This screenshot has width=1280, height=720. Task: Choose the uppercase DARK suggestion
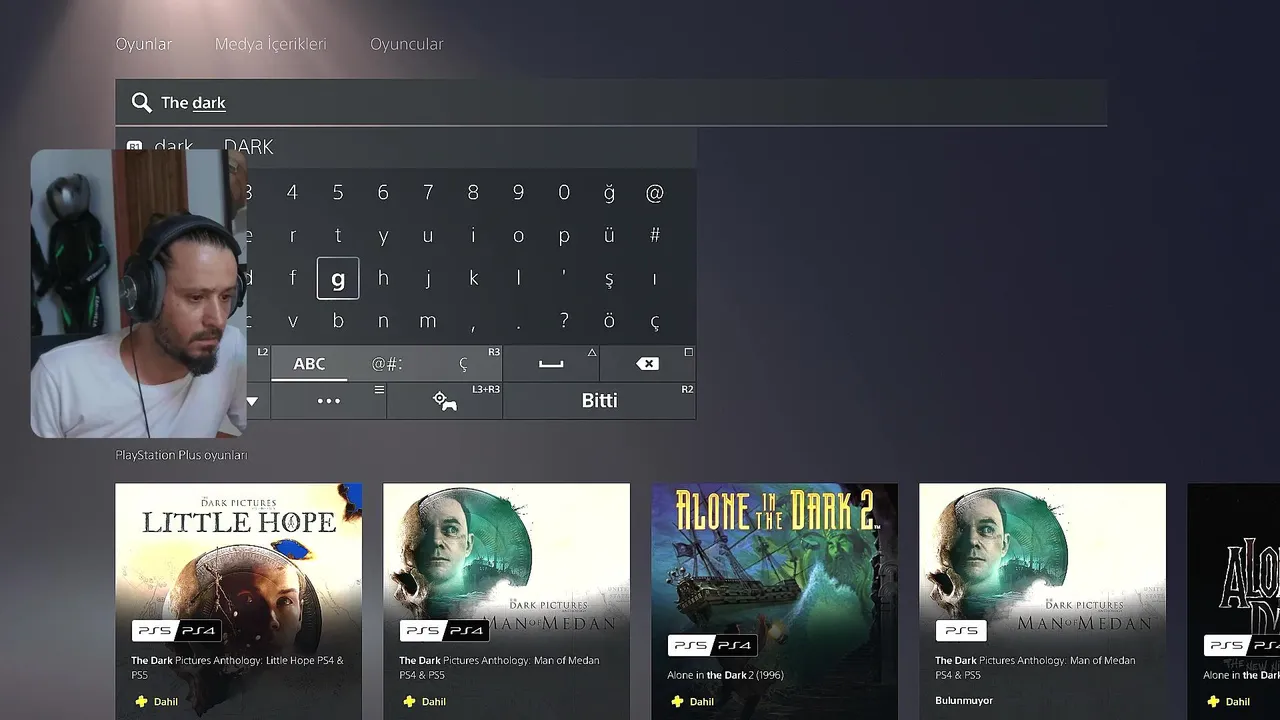tap(249, 147)
